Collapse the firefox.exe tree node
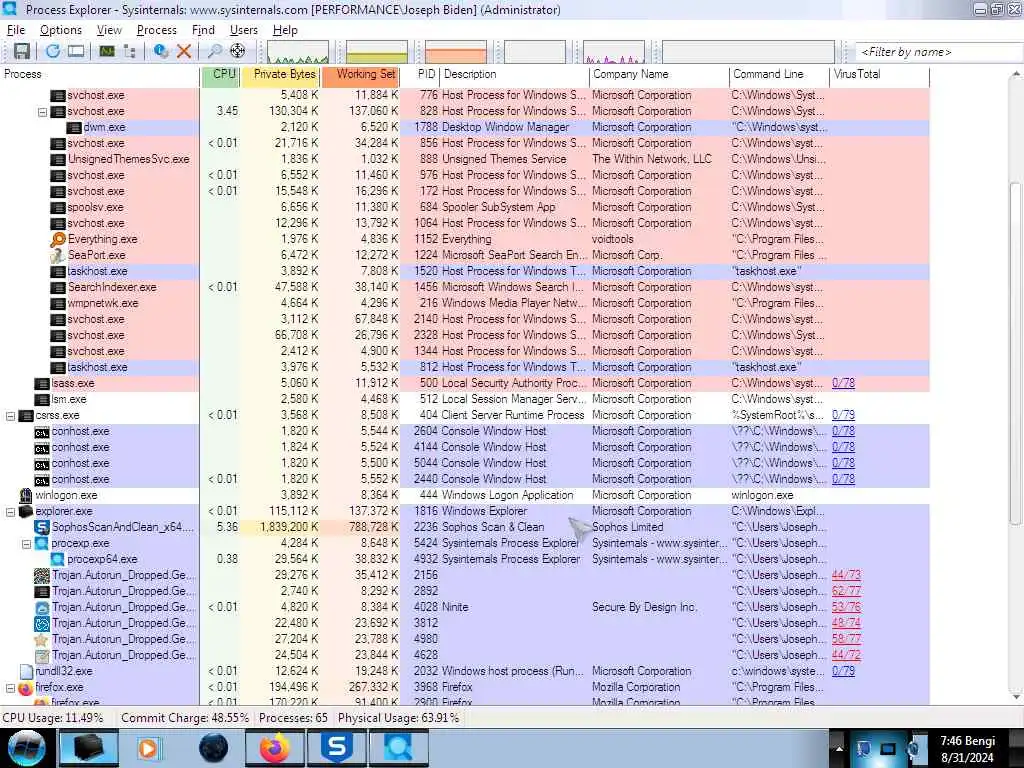This screenshot has height=768, width=1024. (10, 688)
